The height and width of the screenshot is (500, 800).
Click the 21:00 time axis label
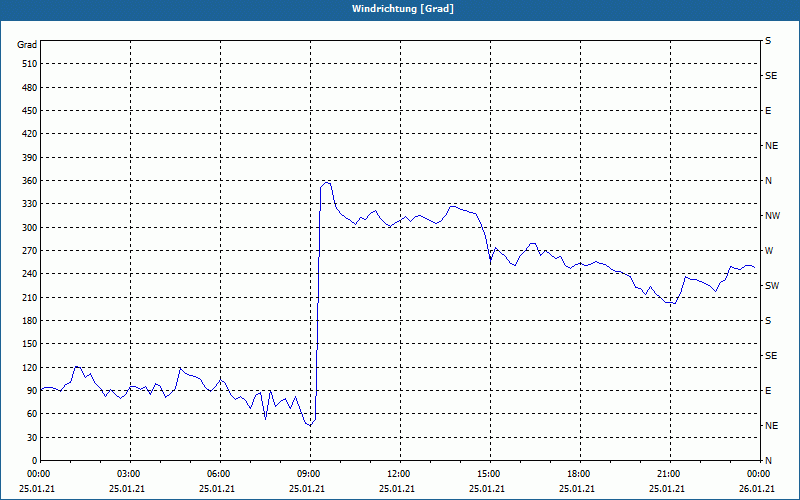pos(666,474)
